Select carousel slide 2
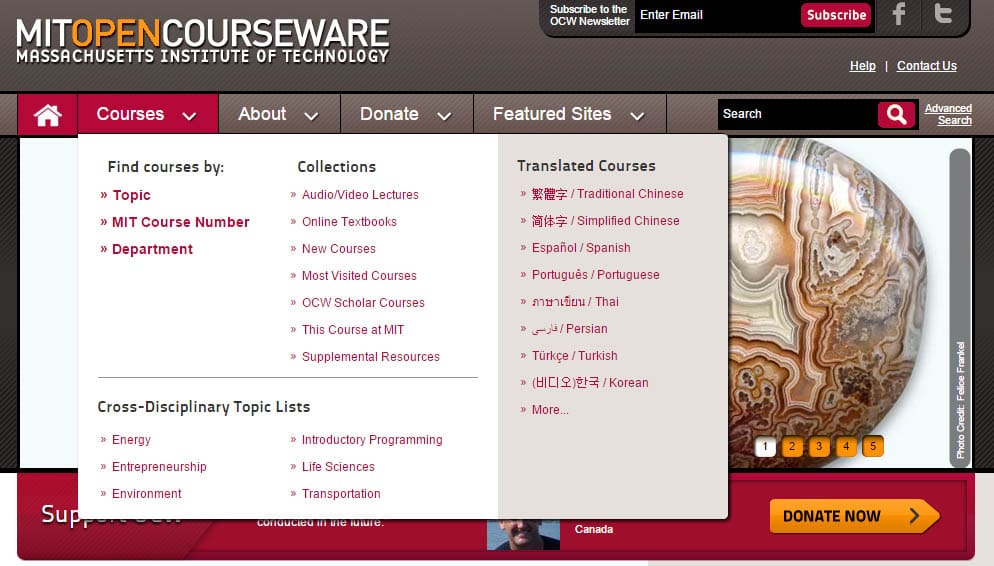994x566 pixels. [x=792, y=446]
